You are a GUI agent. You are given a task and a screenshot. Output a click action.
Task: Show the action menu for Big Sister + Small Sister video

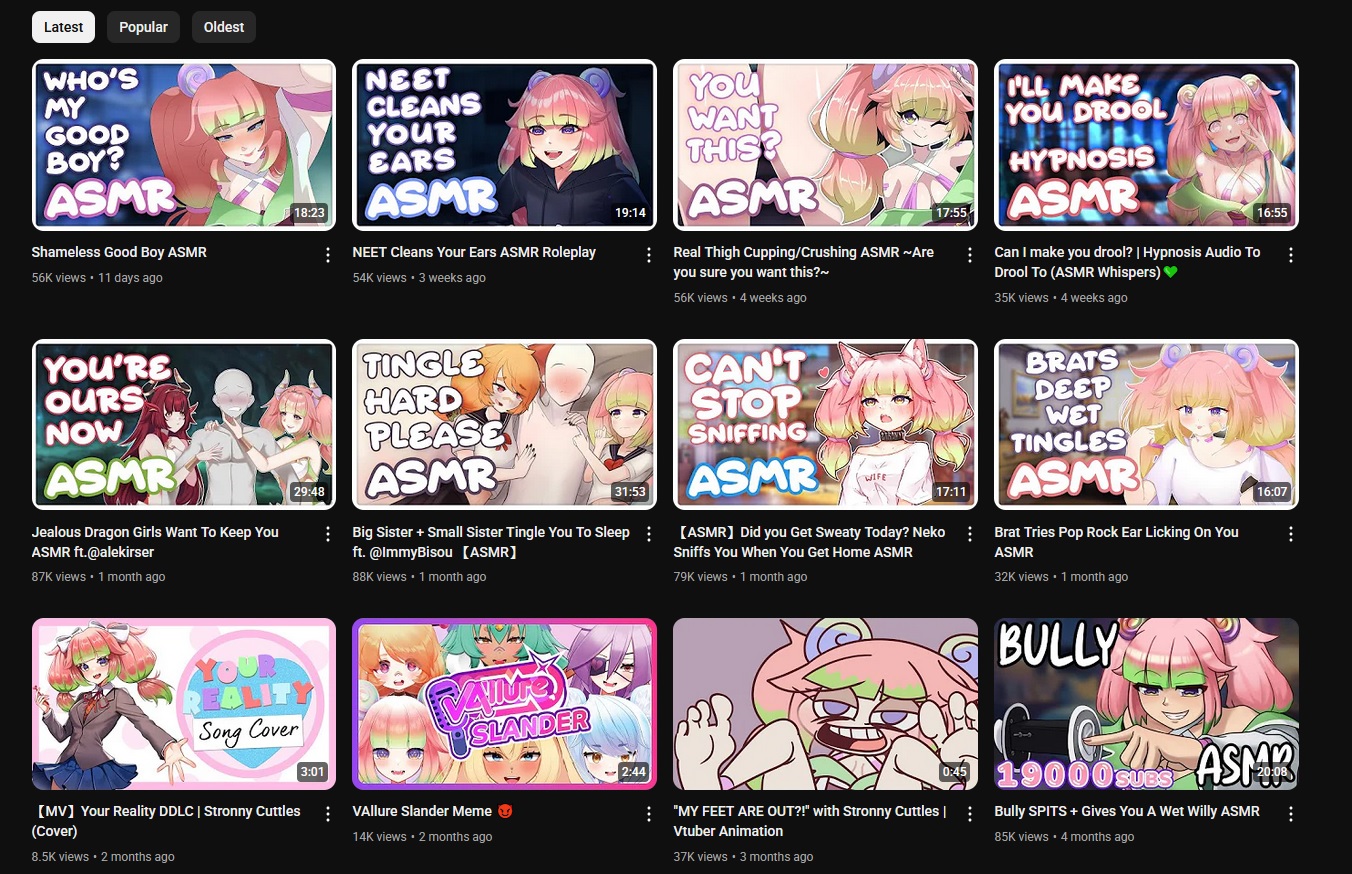649,534
